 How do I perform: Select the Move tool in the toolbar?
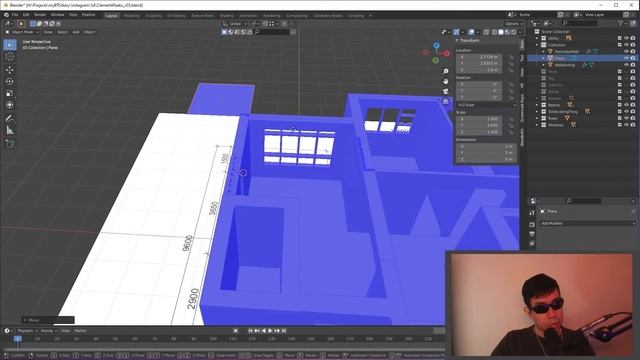10,70
